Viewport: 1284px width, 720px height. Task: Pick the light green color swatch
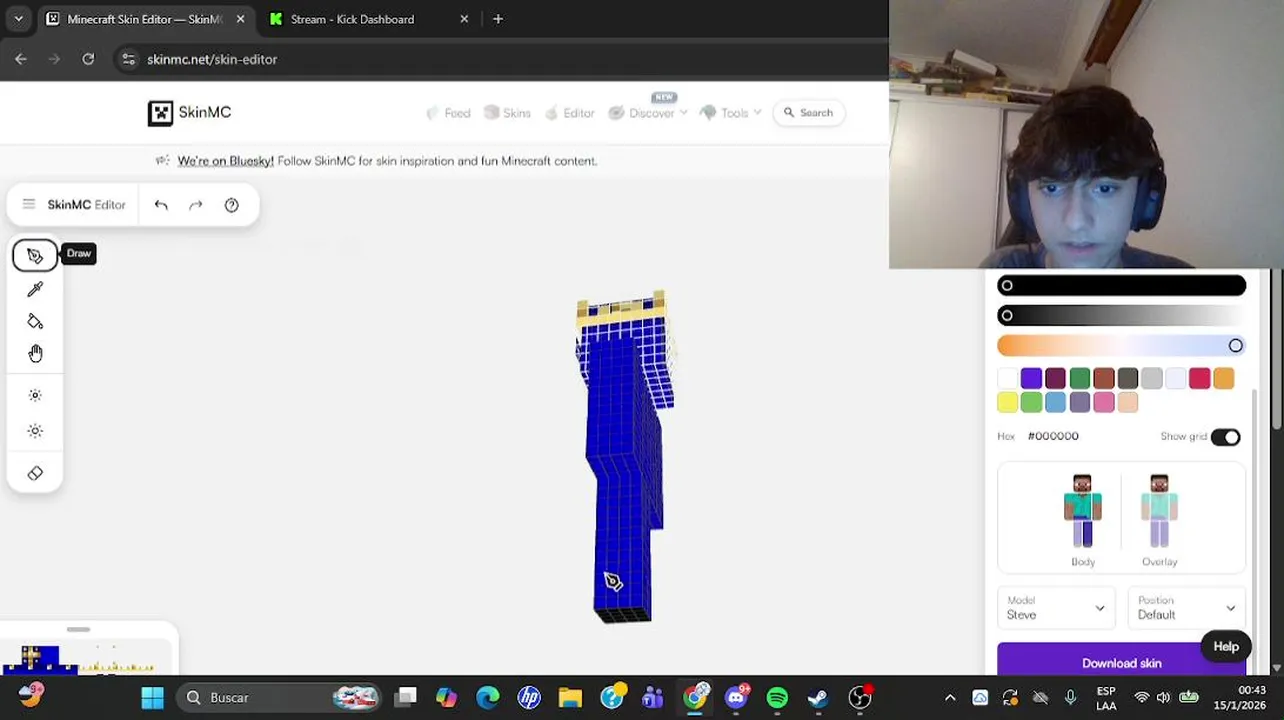point(1031,402)
